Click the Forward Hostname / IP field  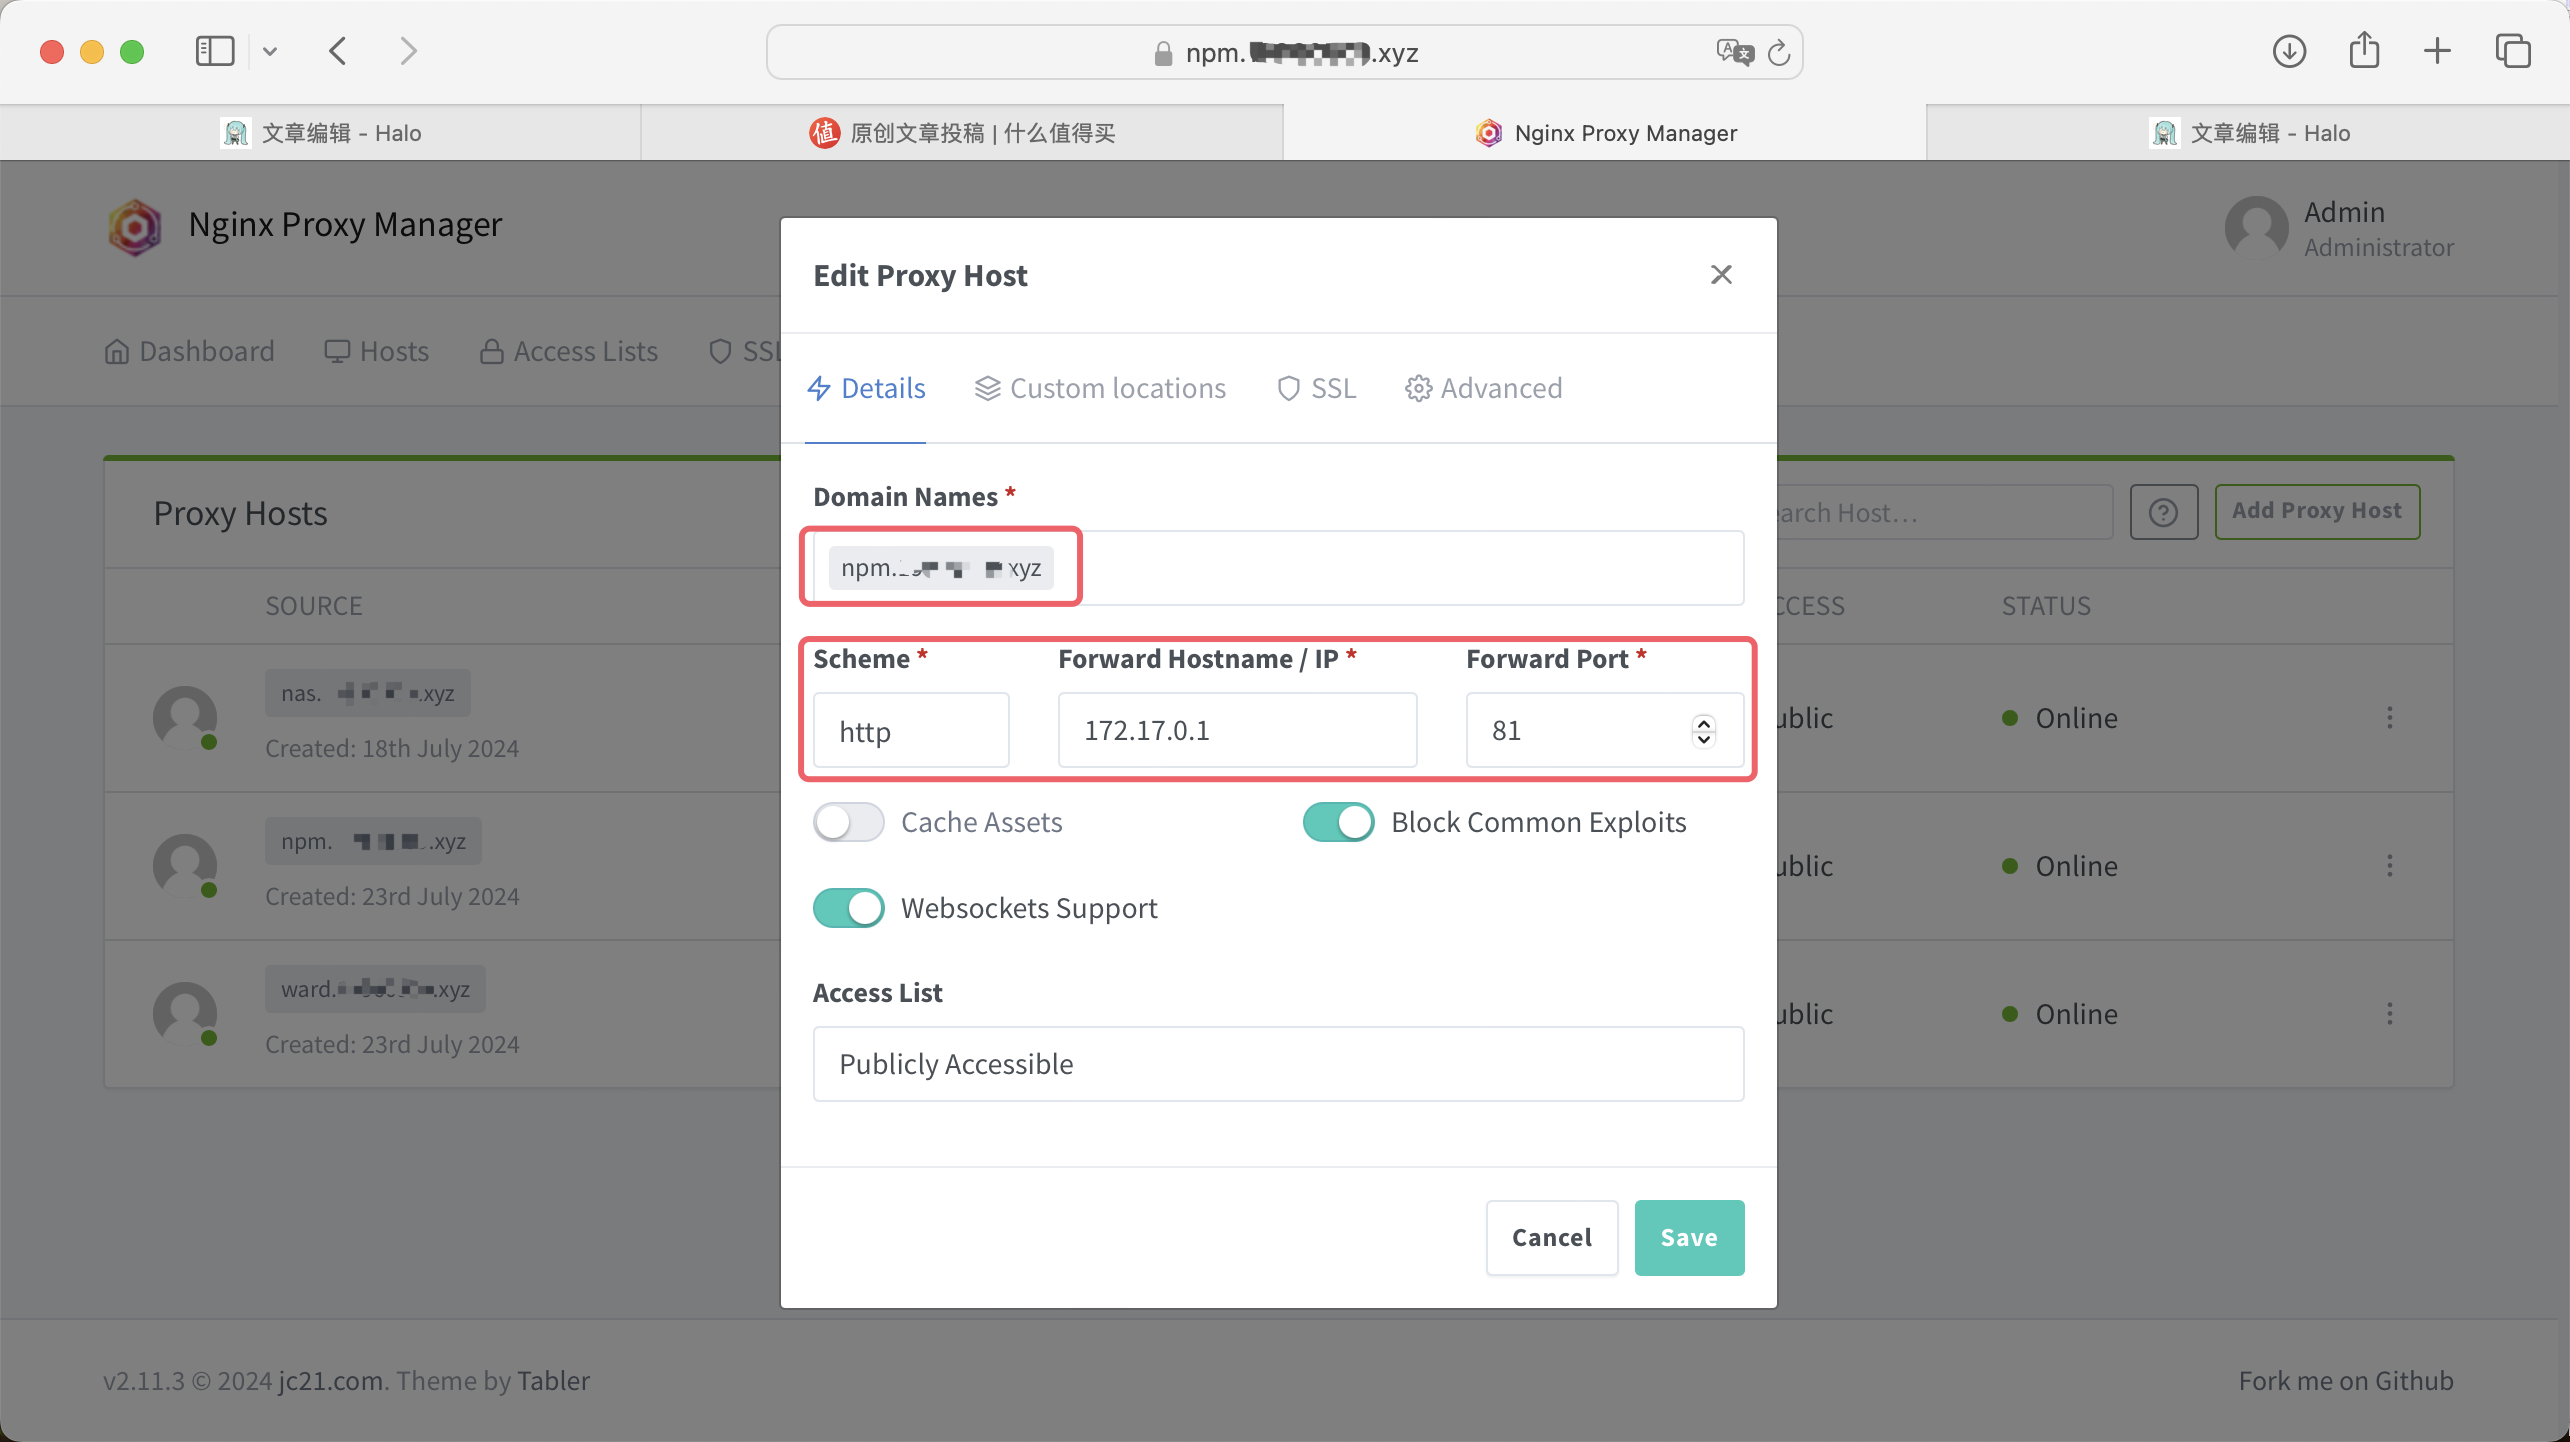point(1237,731)
